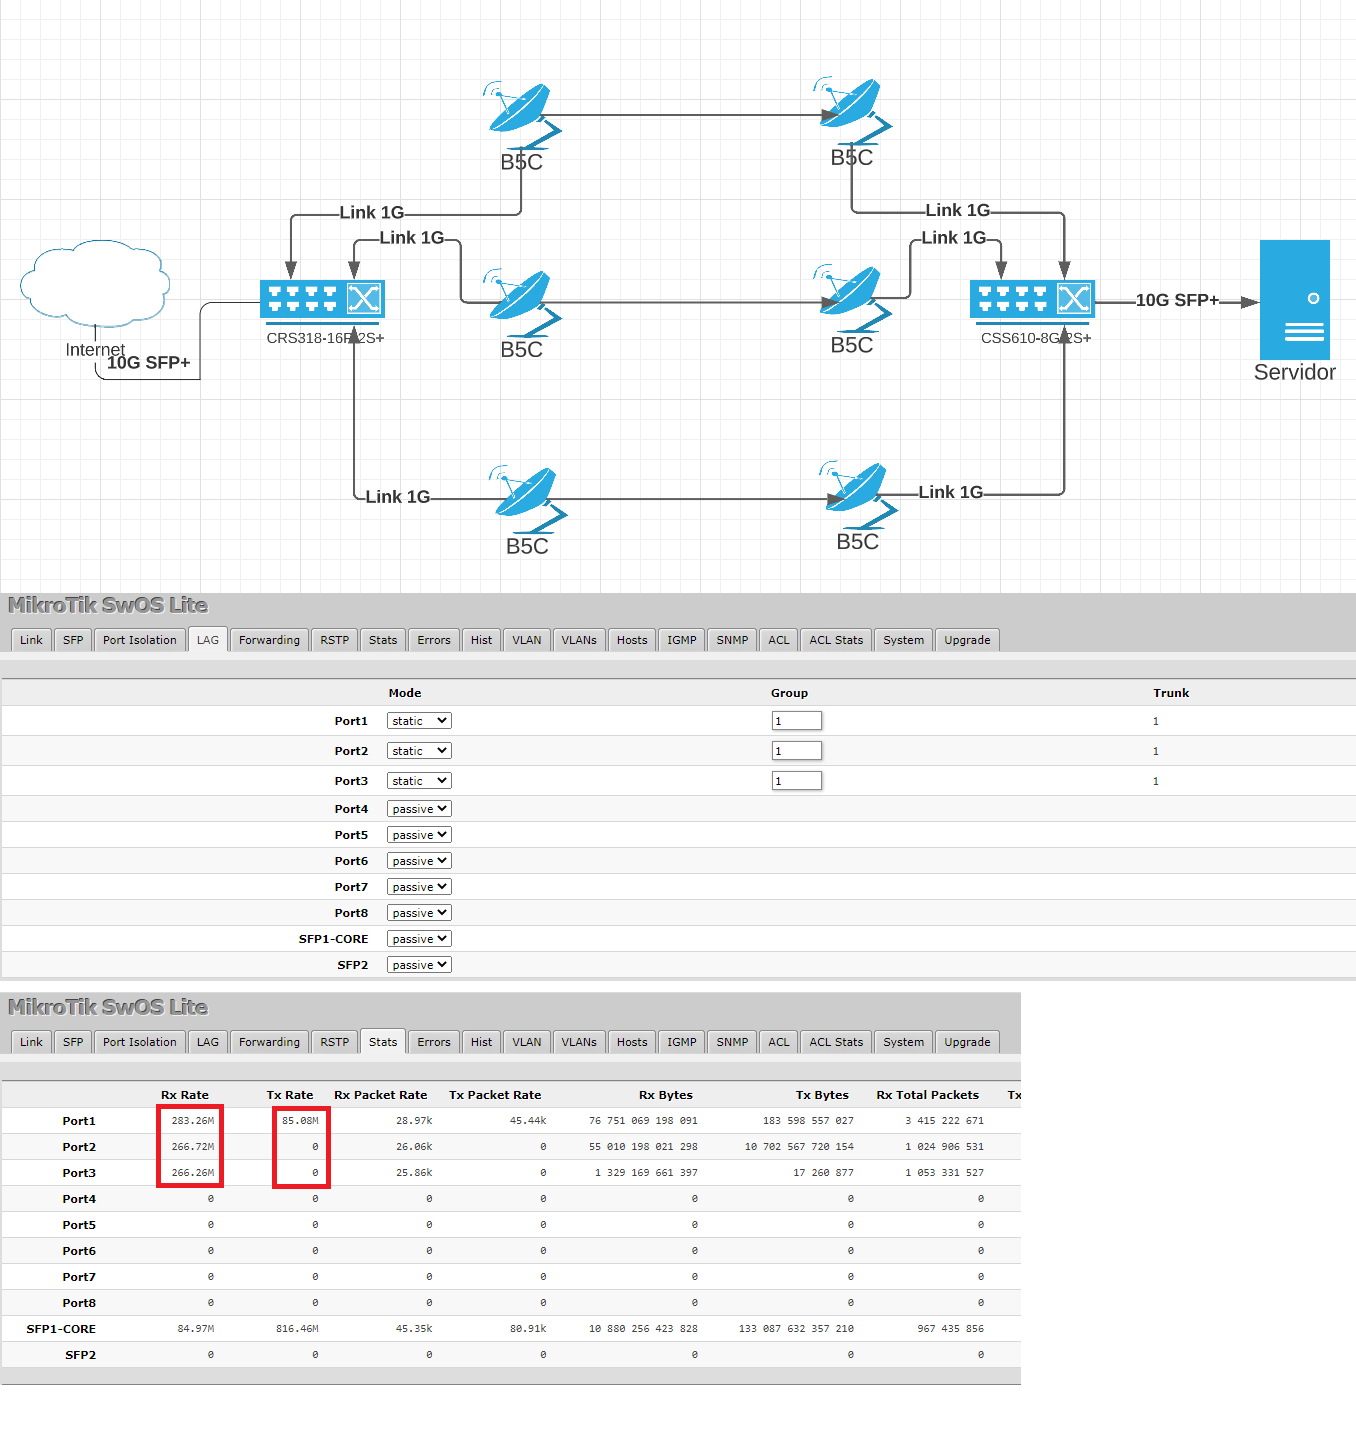Select the middle-left B5C antenna icon

click(x=522, y=302)
